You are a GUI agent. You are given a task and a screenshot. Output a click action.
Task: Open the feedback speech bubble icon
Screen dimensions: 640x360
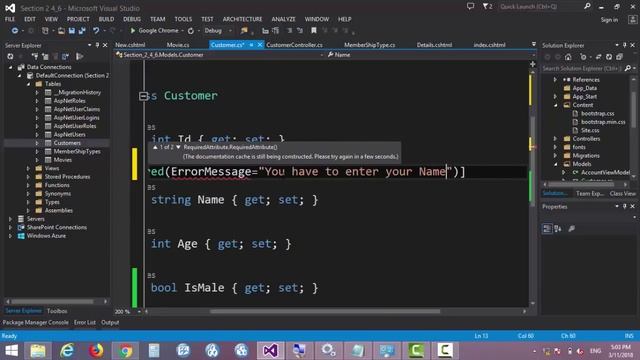click(471, 7)
